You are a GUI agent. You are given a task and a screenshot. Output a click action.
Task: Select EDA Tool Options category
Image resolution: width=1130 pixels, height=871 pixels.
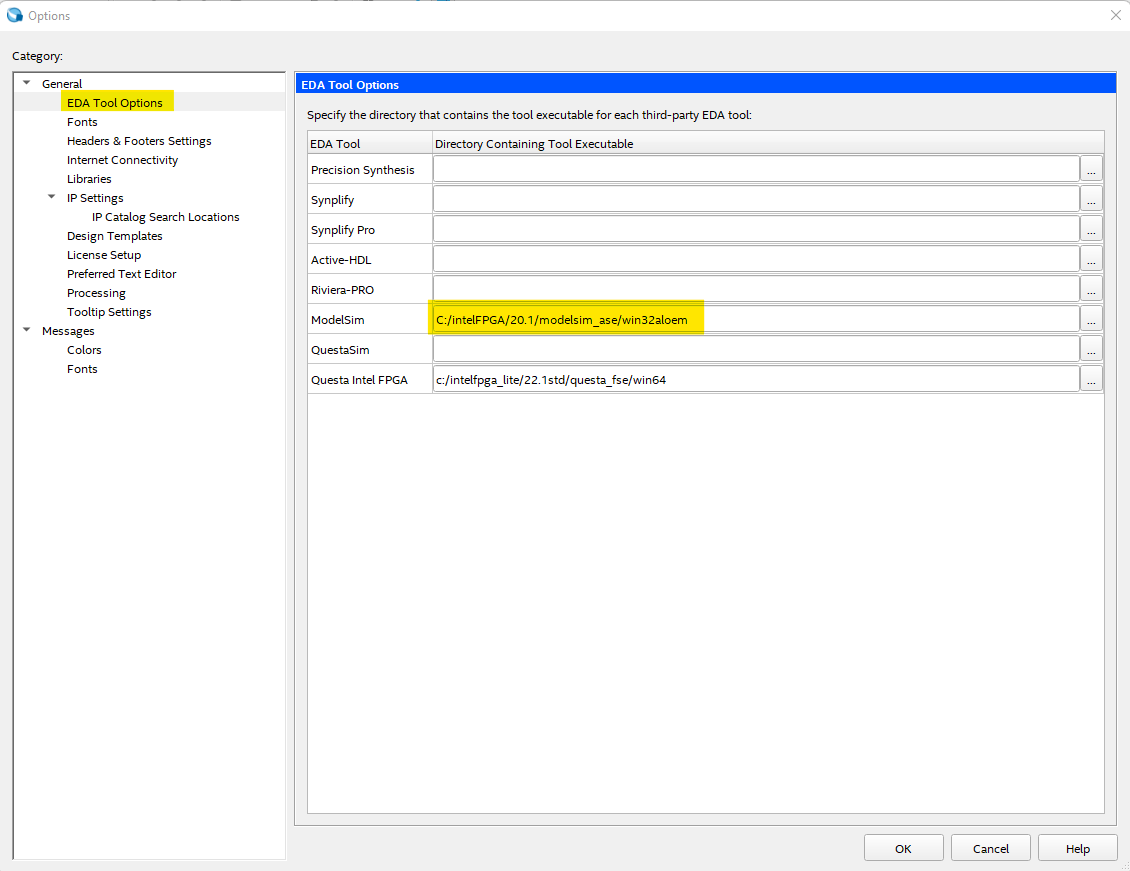pos(115,103)
